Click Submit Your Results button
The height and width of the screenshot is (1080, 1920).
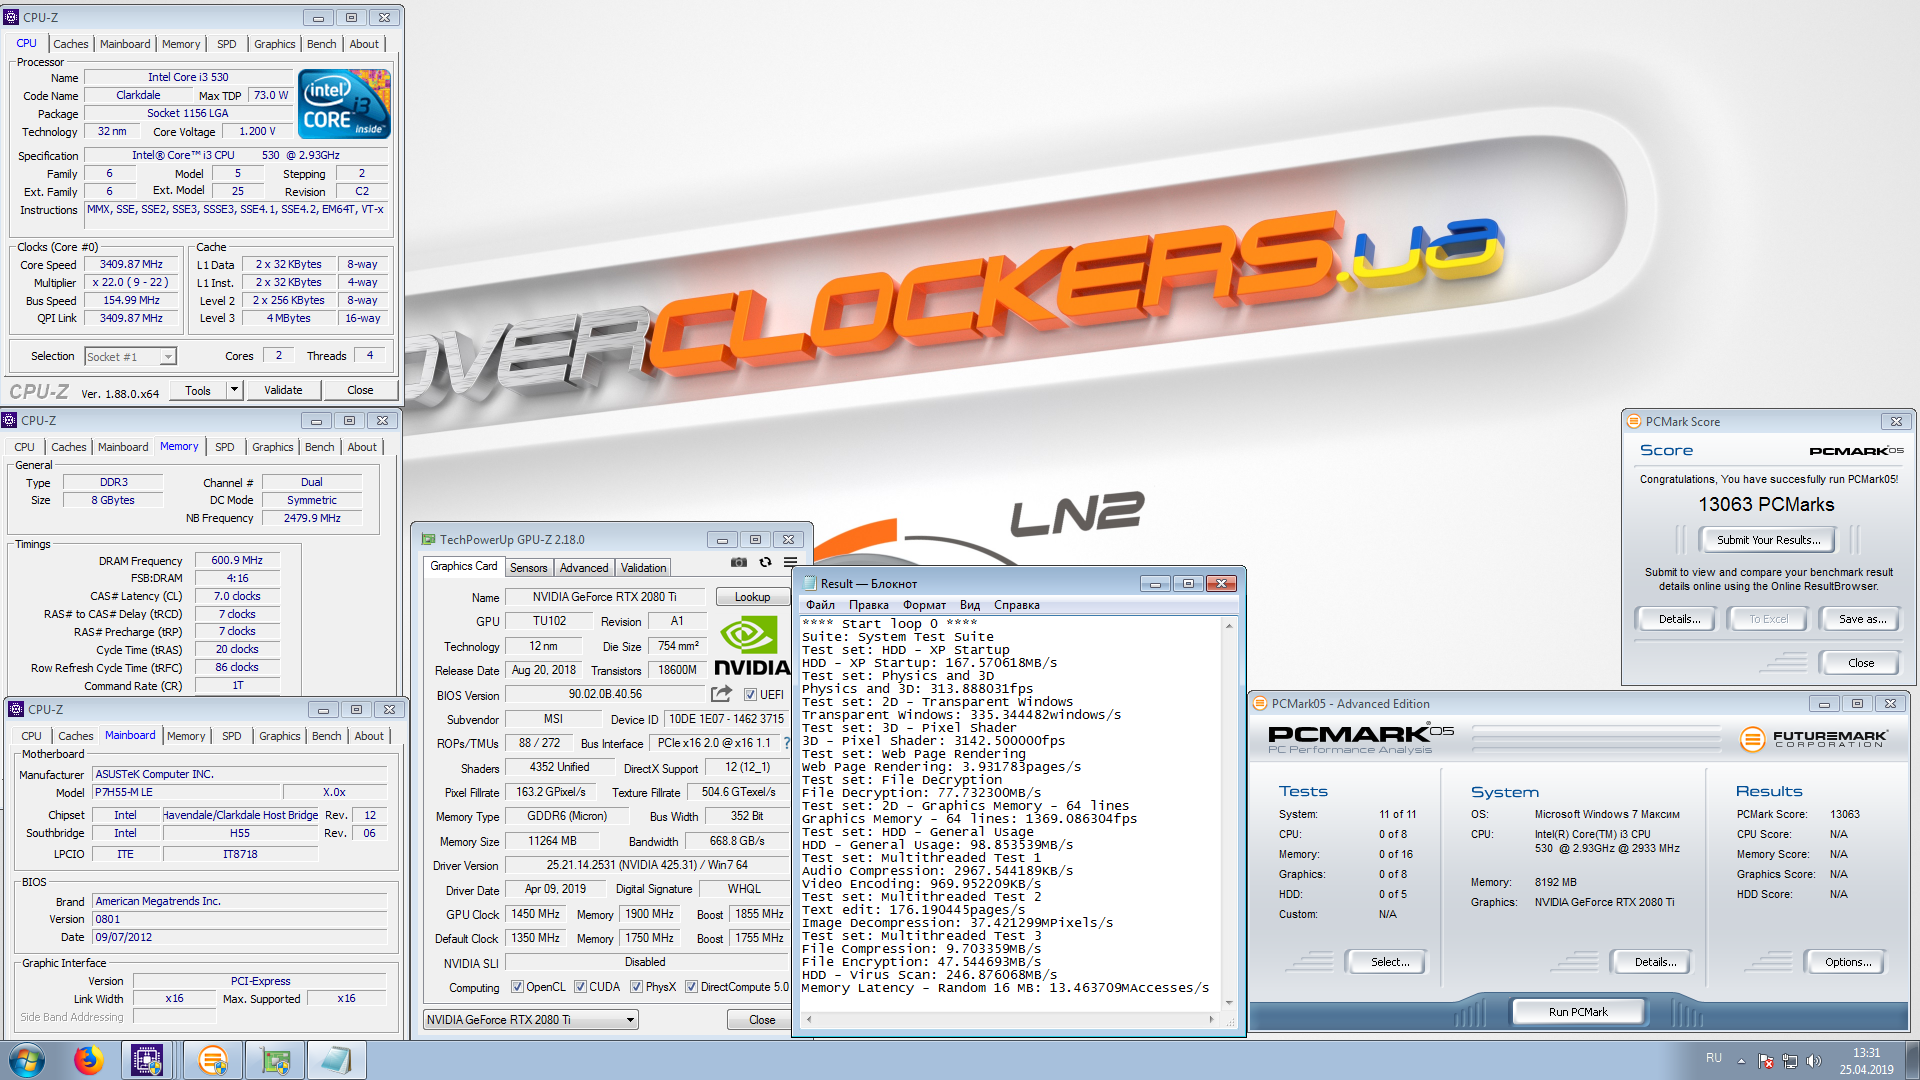pyautogui.click(x=1767, y=540)
